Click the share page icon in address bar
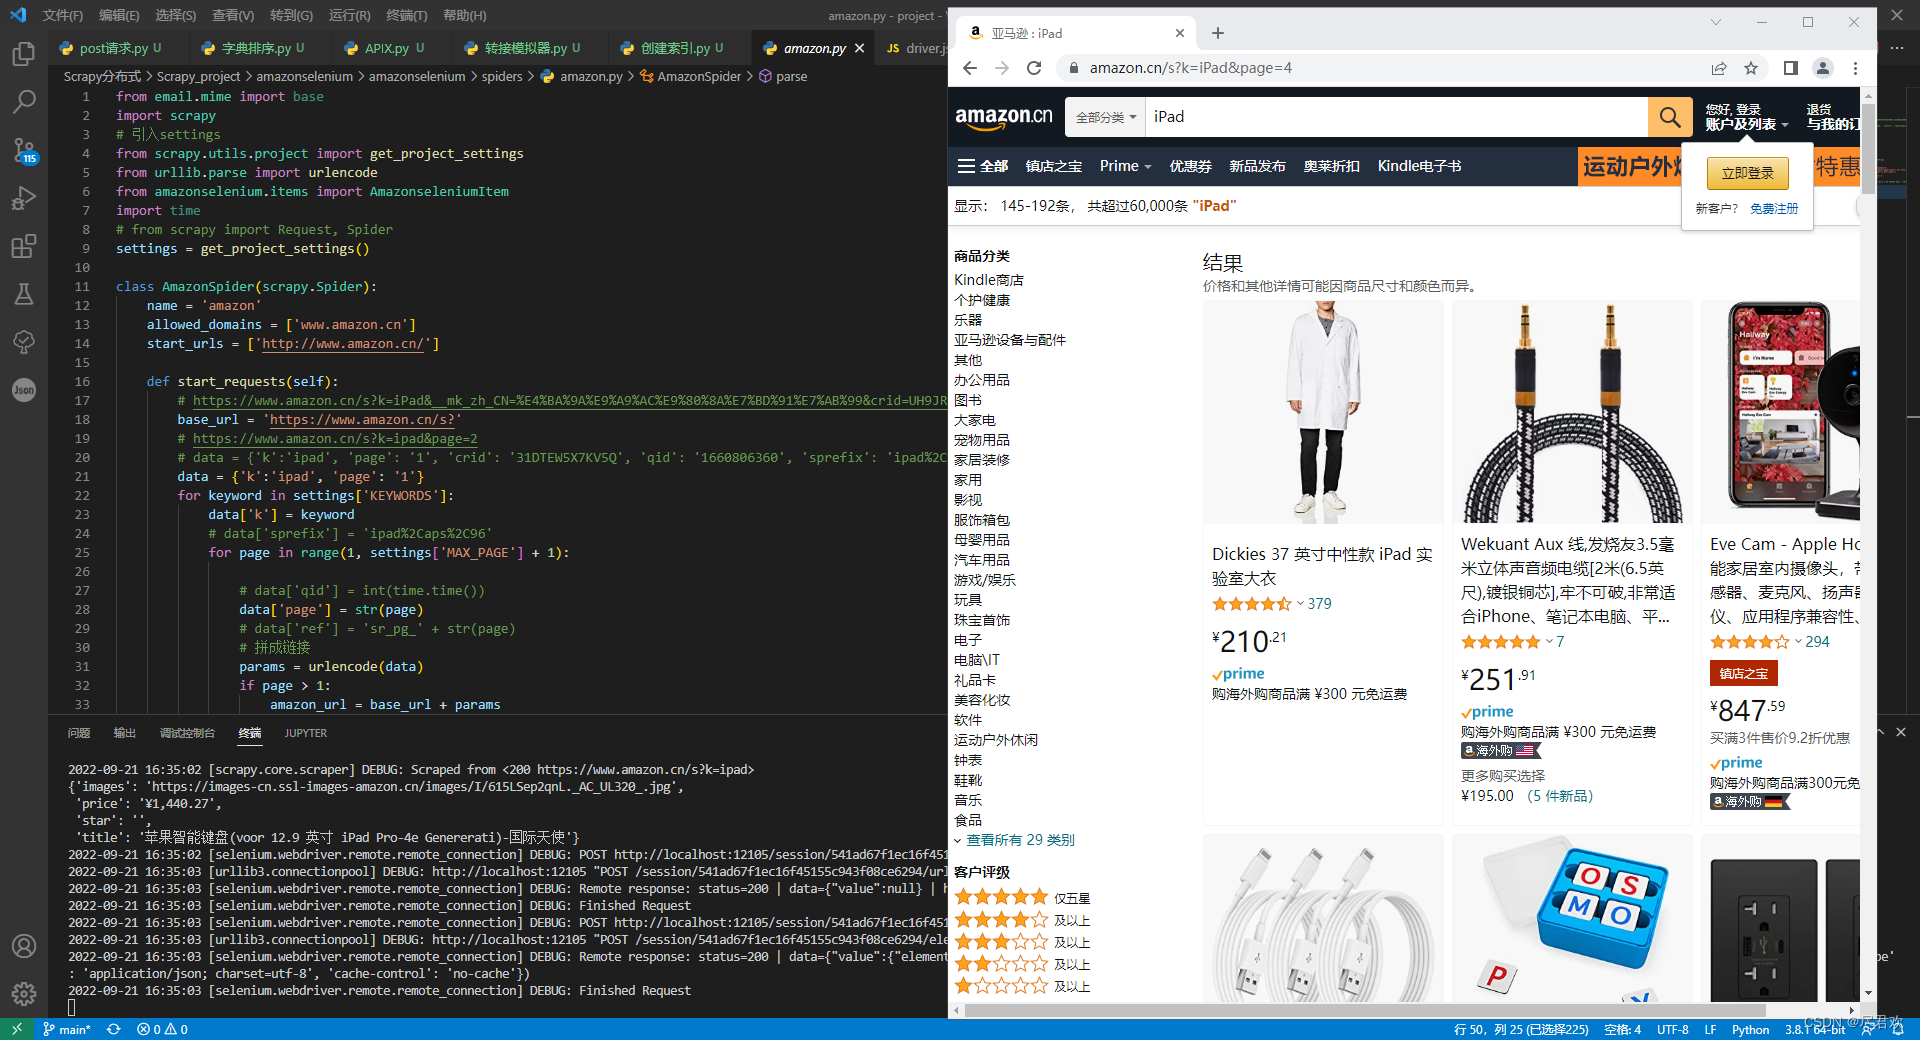Viewport: 1920px width, 1040px height. [1718, 68]
